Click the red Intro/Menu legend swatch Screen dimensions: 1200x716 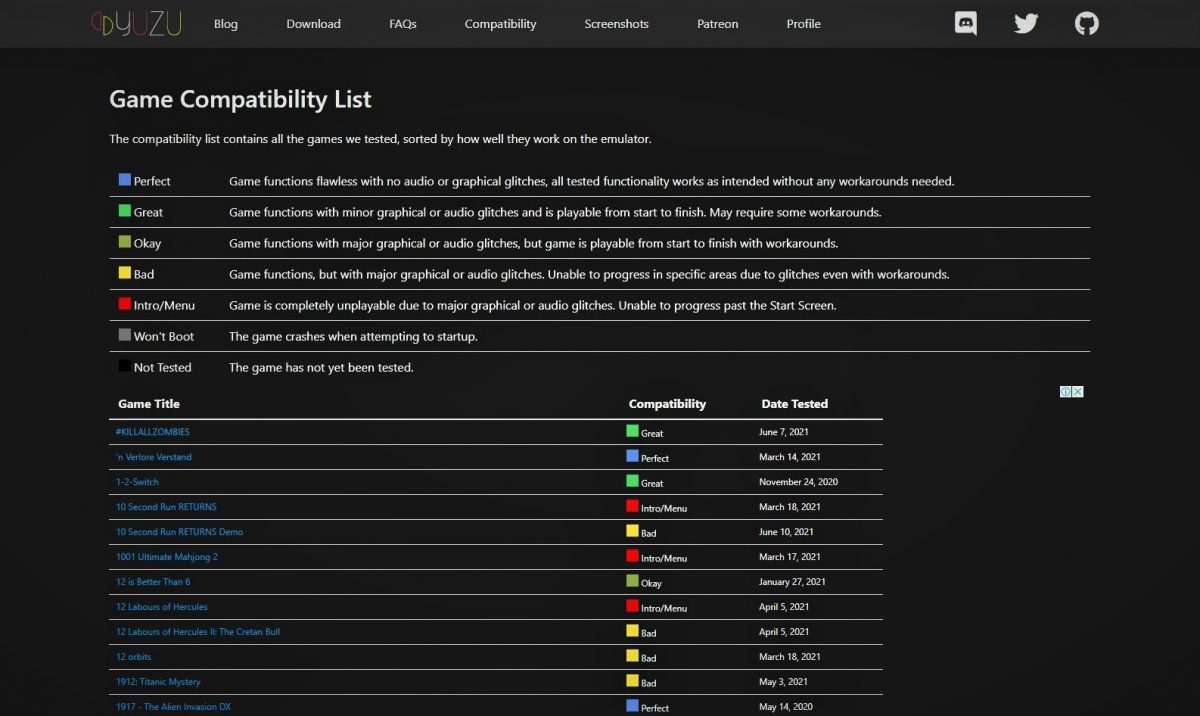125,304
